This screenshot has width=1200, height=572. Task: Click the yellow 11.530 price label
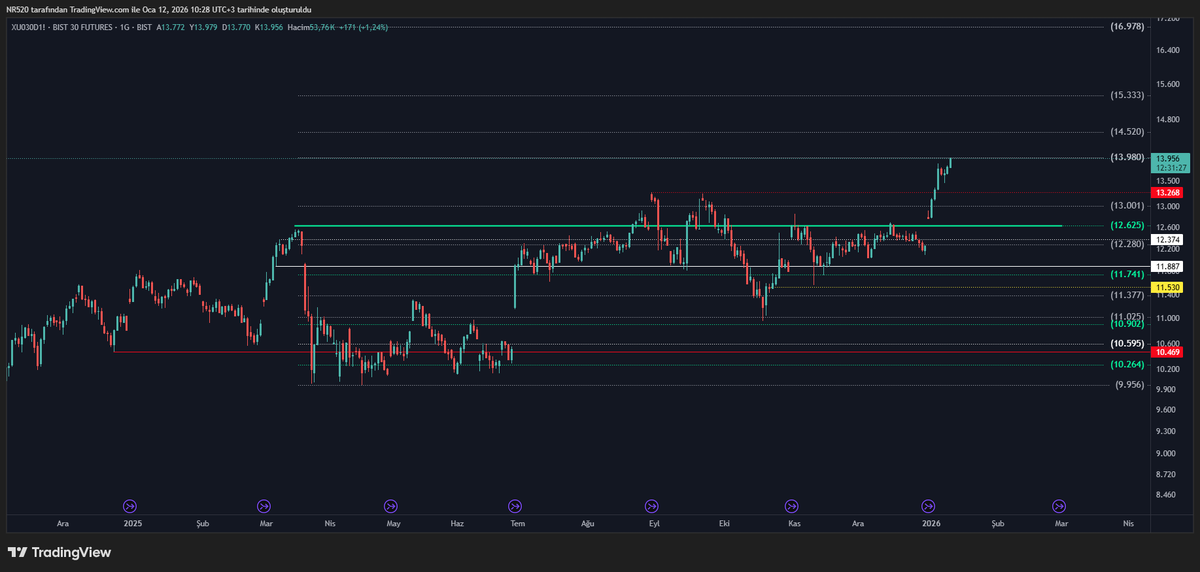tap(1166, 287)
